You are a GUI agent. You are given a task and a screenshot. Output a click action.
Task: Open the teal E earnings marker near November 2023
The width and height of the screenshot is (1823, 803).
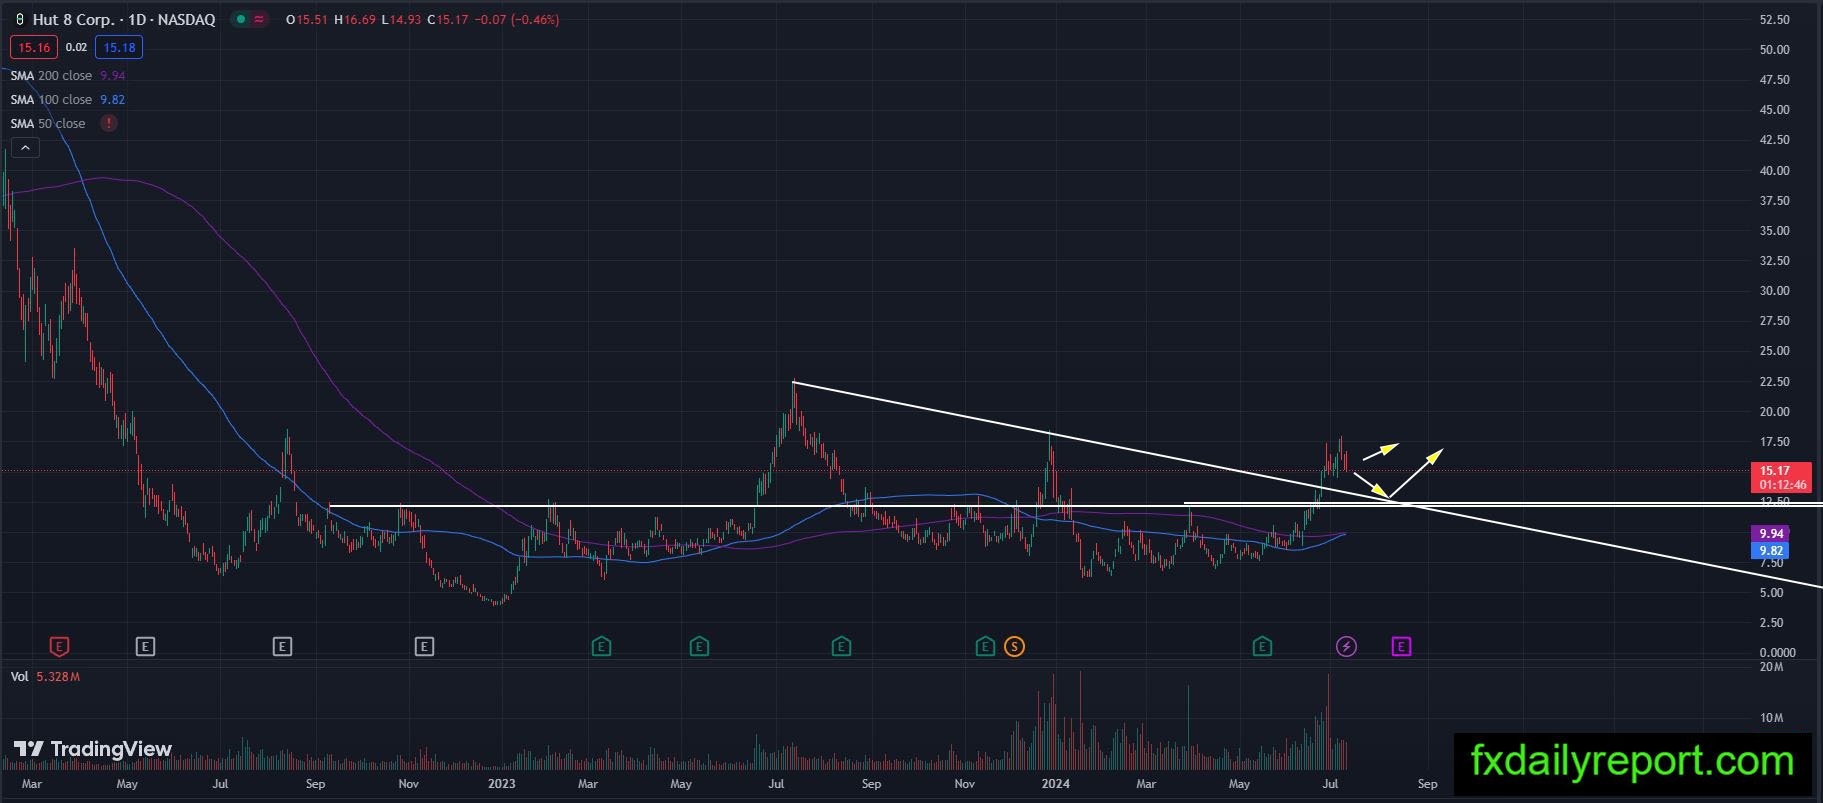click(x=986, y=647)
